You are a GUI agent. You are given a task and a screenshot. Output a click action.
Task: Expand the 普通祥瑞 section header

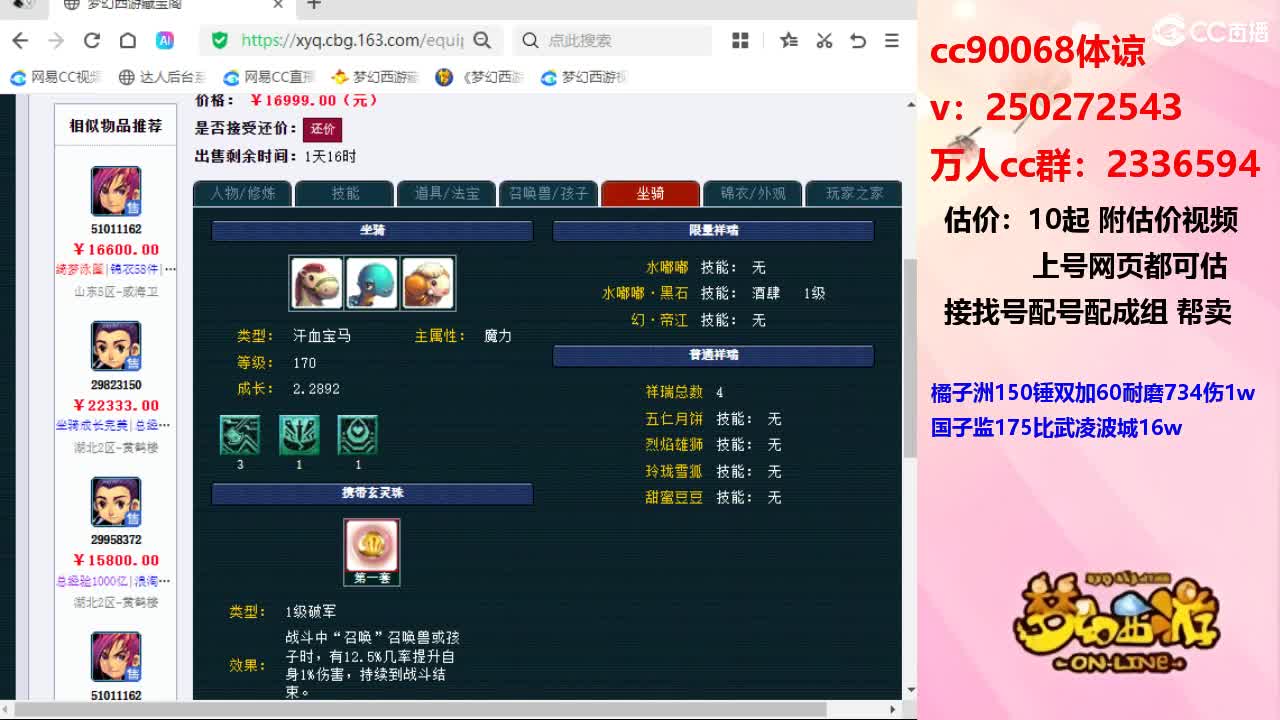pyautogui.click(x=712, y=355)
